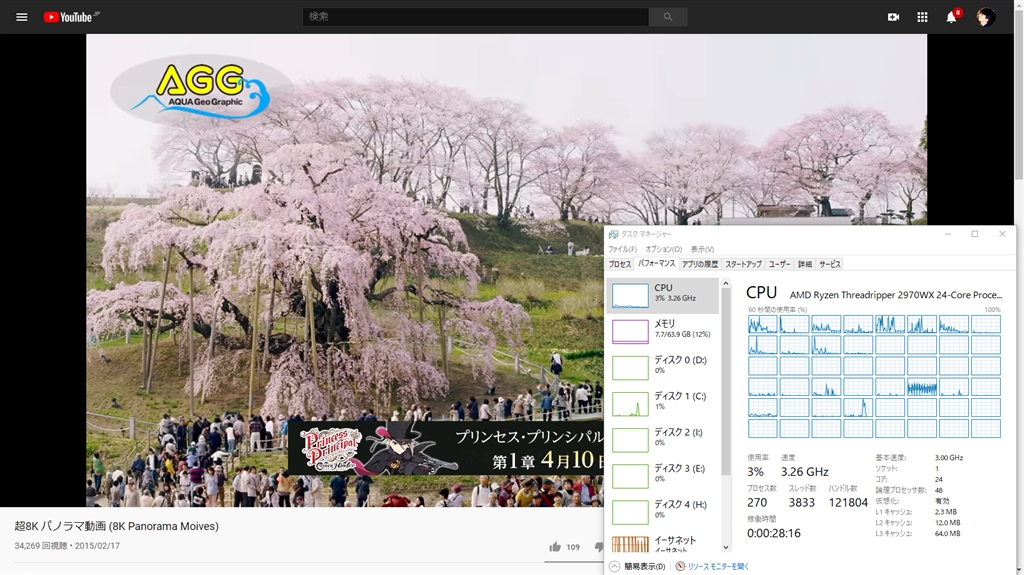This screenshot has height=575, width=1024.
Task: Select メモリ in the performance sidebar
Action: coord(663,331)
